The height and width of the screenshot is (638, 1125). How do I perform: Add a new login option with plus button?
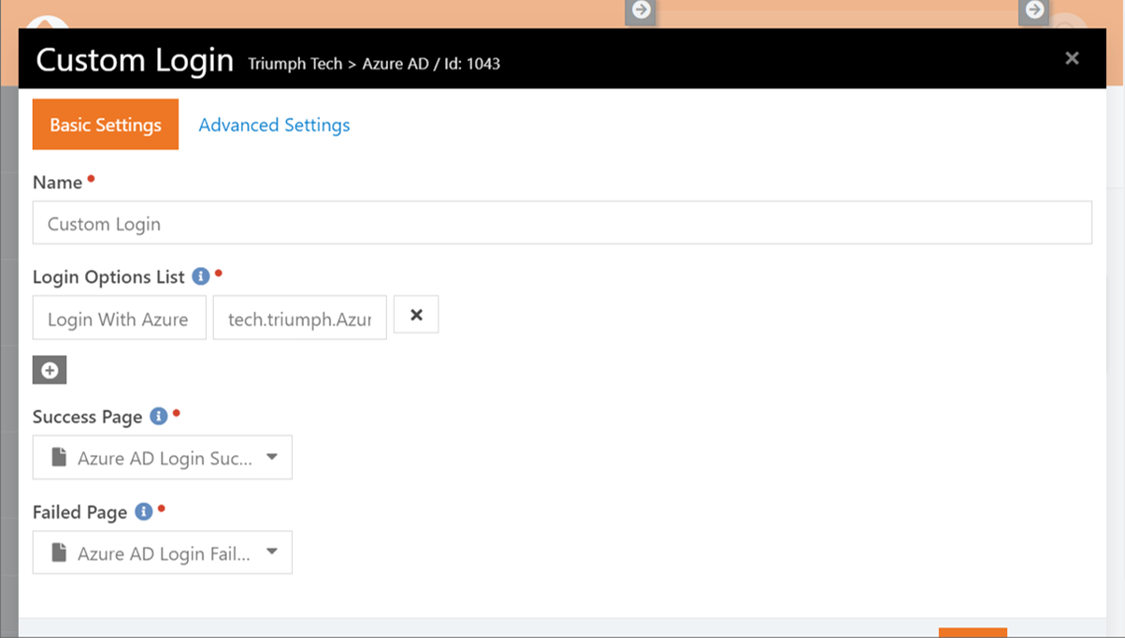pyautogui.click(x=50, y=370)
